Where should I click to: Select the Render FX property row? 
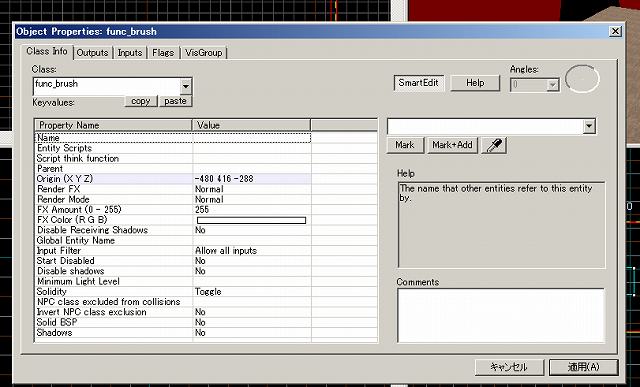(x=173, y=189)
